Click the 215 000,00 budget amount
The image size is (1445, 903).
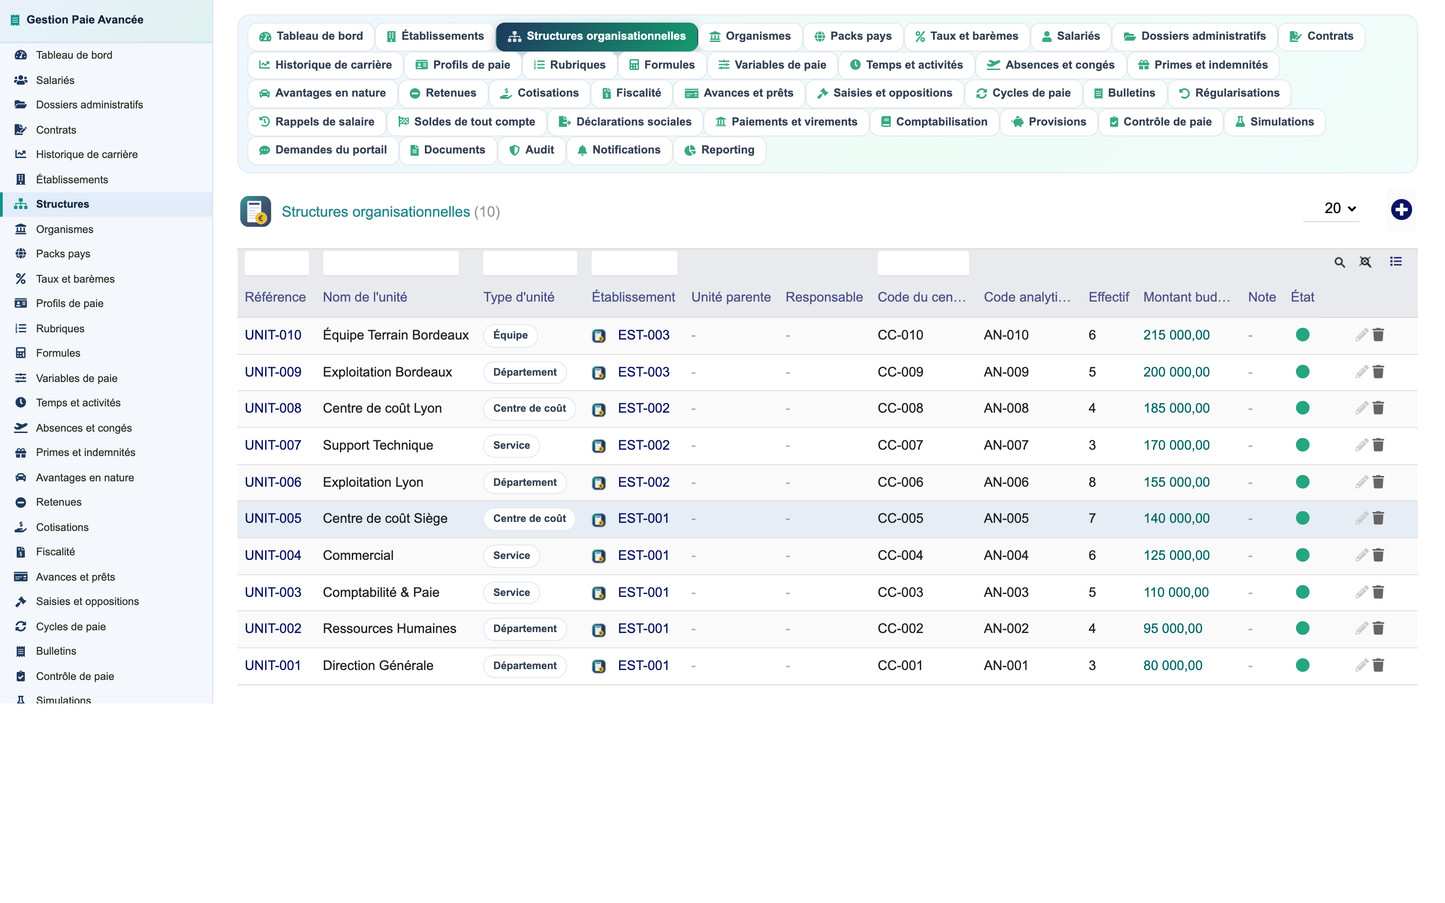click(x=1176, y=335)
